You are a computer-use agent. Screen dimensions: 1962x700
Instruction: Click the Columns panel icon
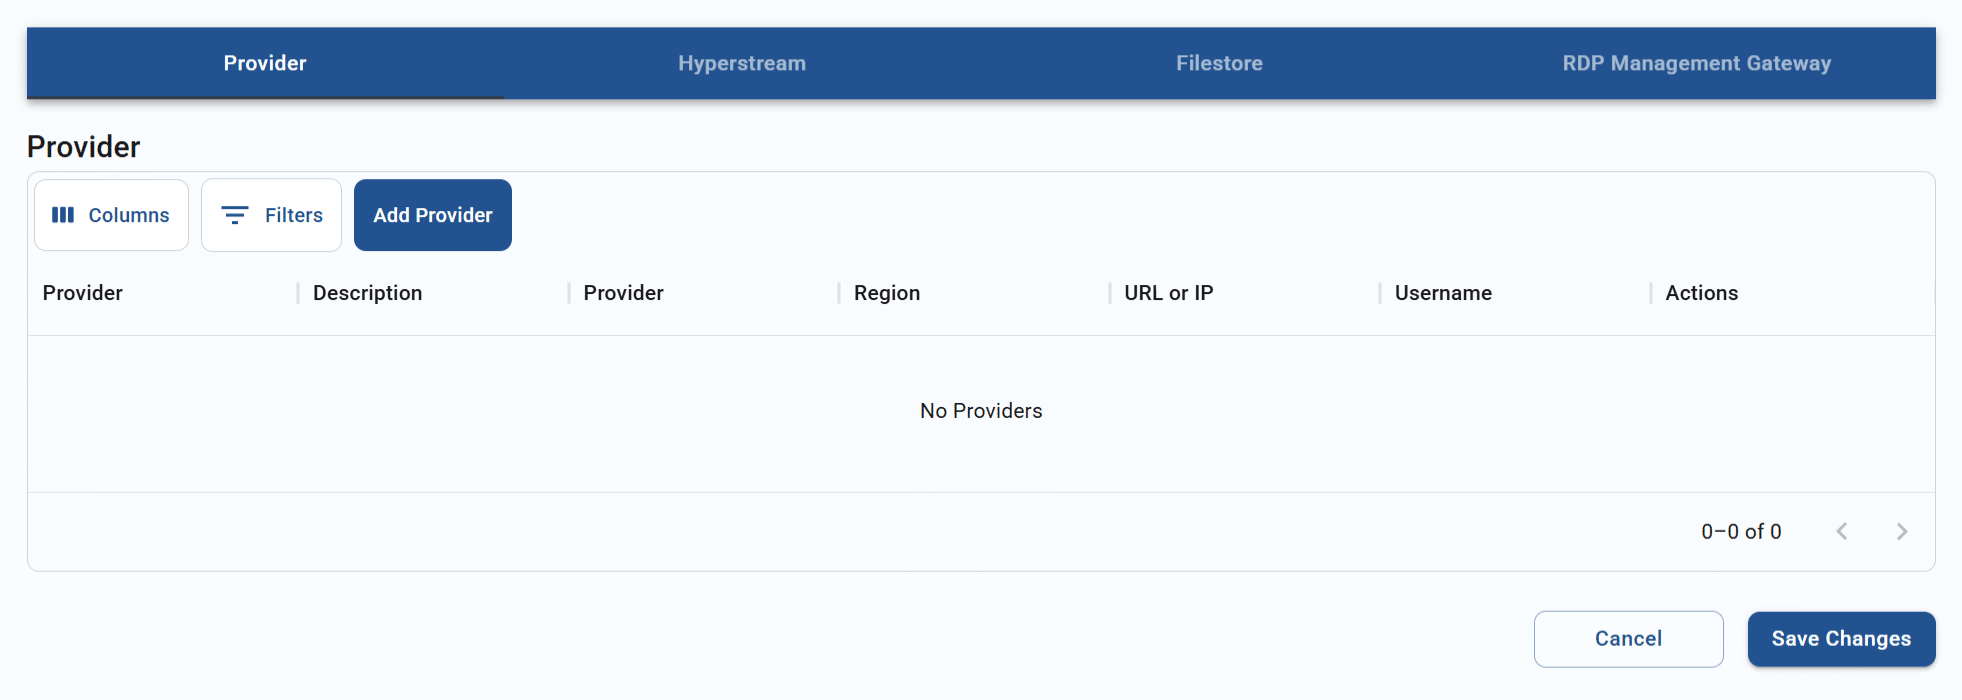click(64, 214)
